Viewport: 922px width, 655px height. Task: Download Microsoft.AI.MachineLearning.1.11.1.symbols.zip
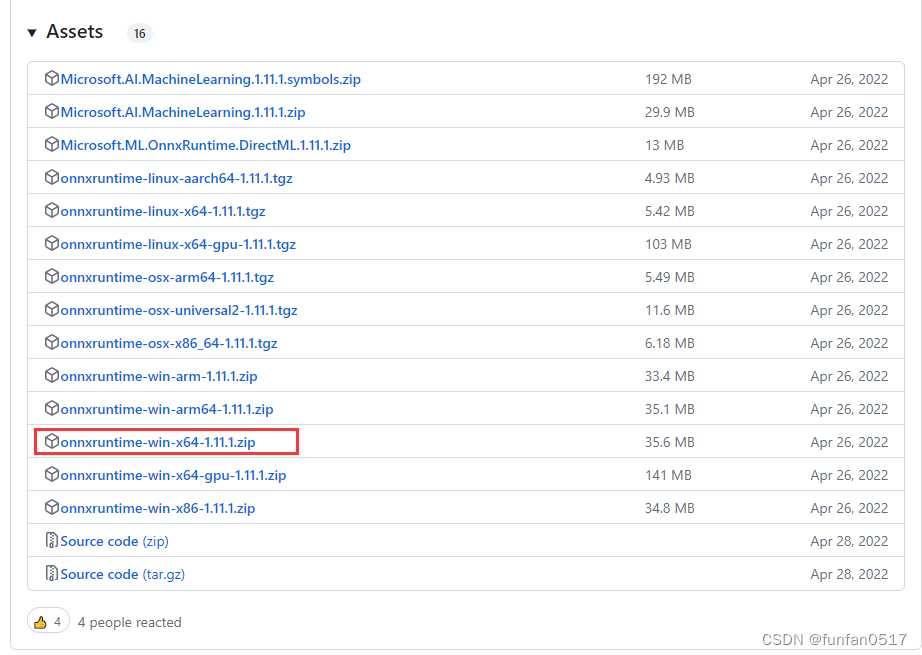[211, 79]
